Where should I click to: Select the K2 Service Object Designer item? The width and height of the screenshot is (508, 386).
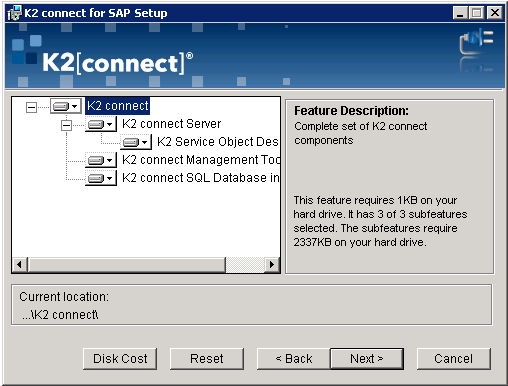tap(218, 142)
